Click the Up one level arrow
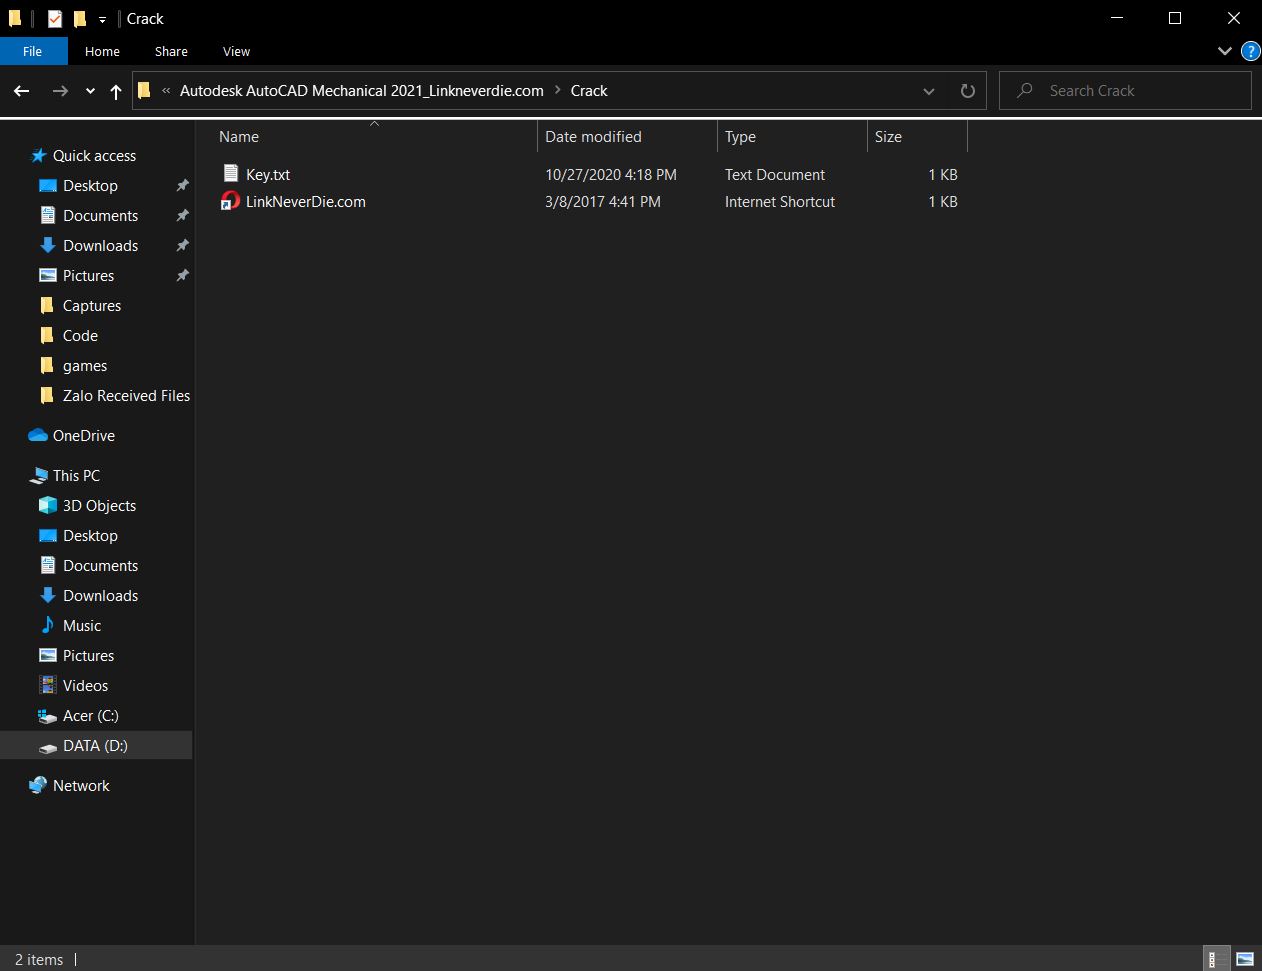This screenshot has height=971, width=1262. click(x=116, y=91)
